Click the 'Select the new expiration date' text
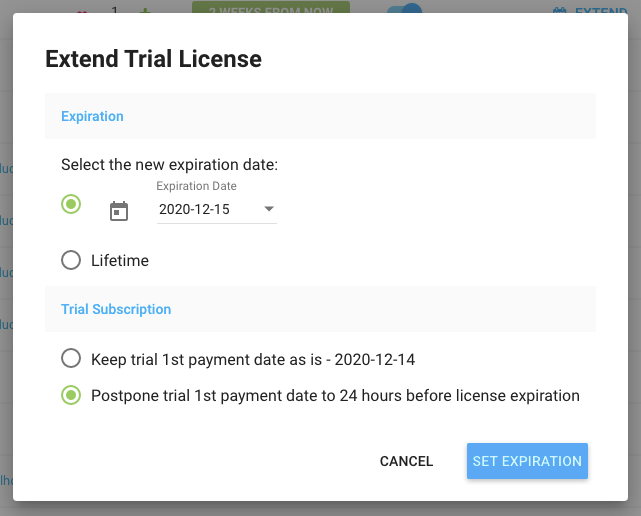The image size is (641, 516). pos(169,164)
